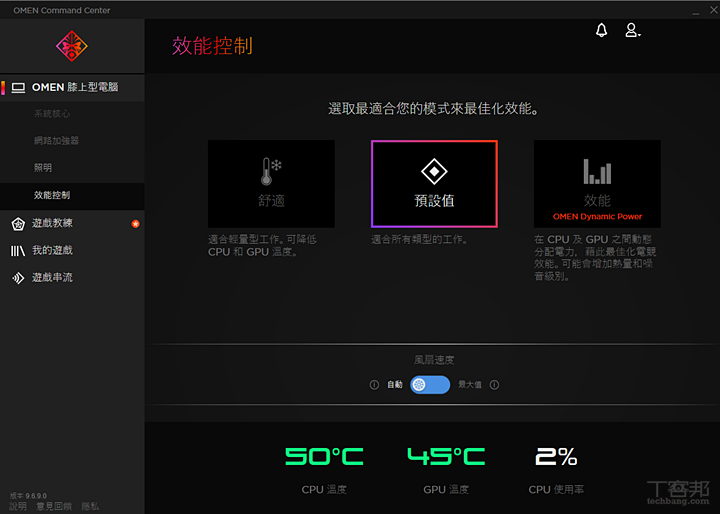This screenshot has width=720, height=514.
Task: Click the diamond icon in 預設值 card
Action: (434, 171)
